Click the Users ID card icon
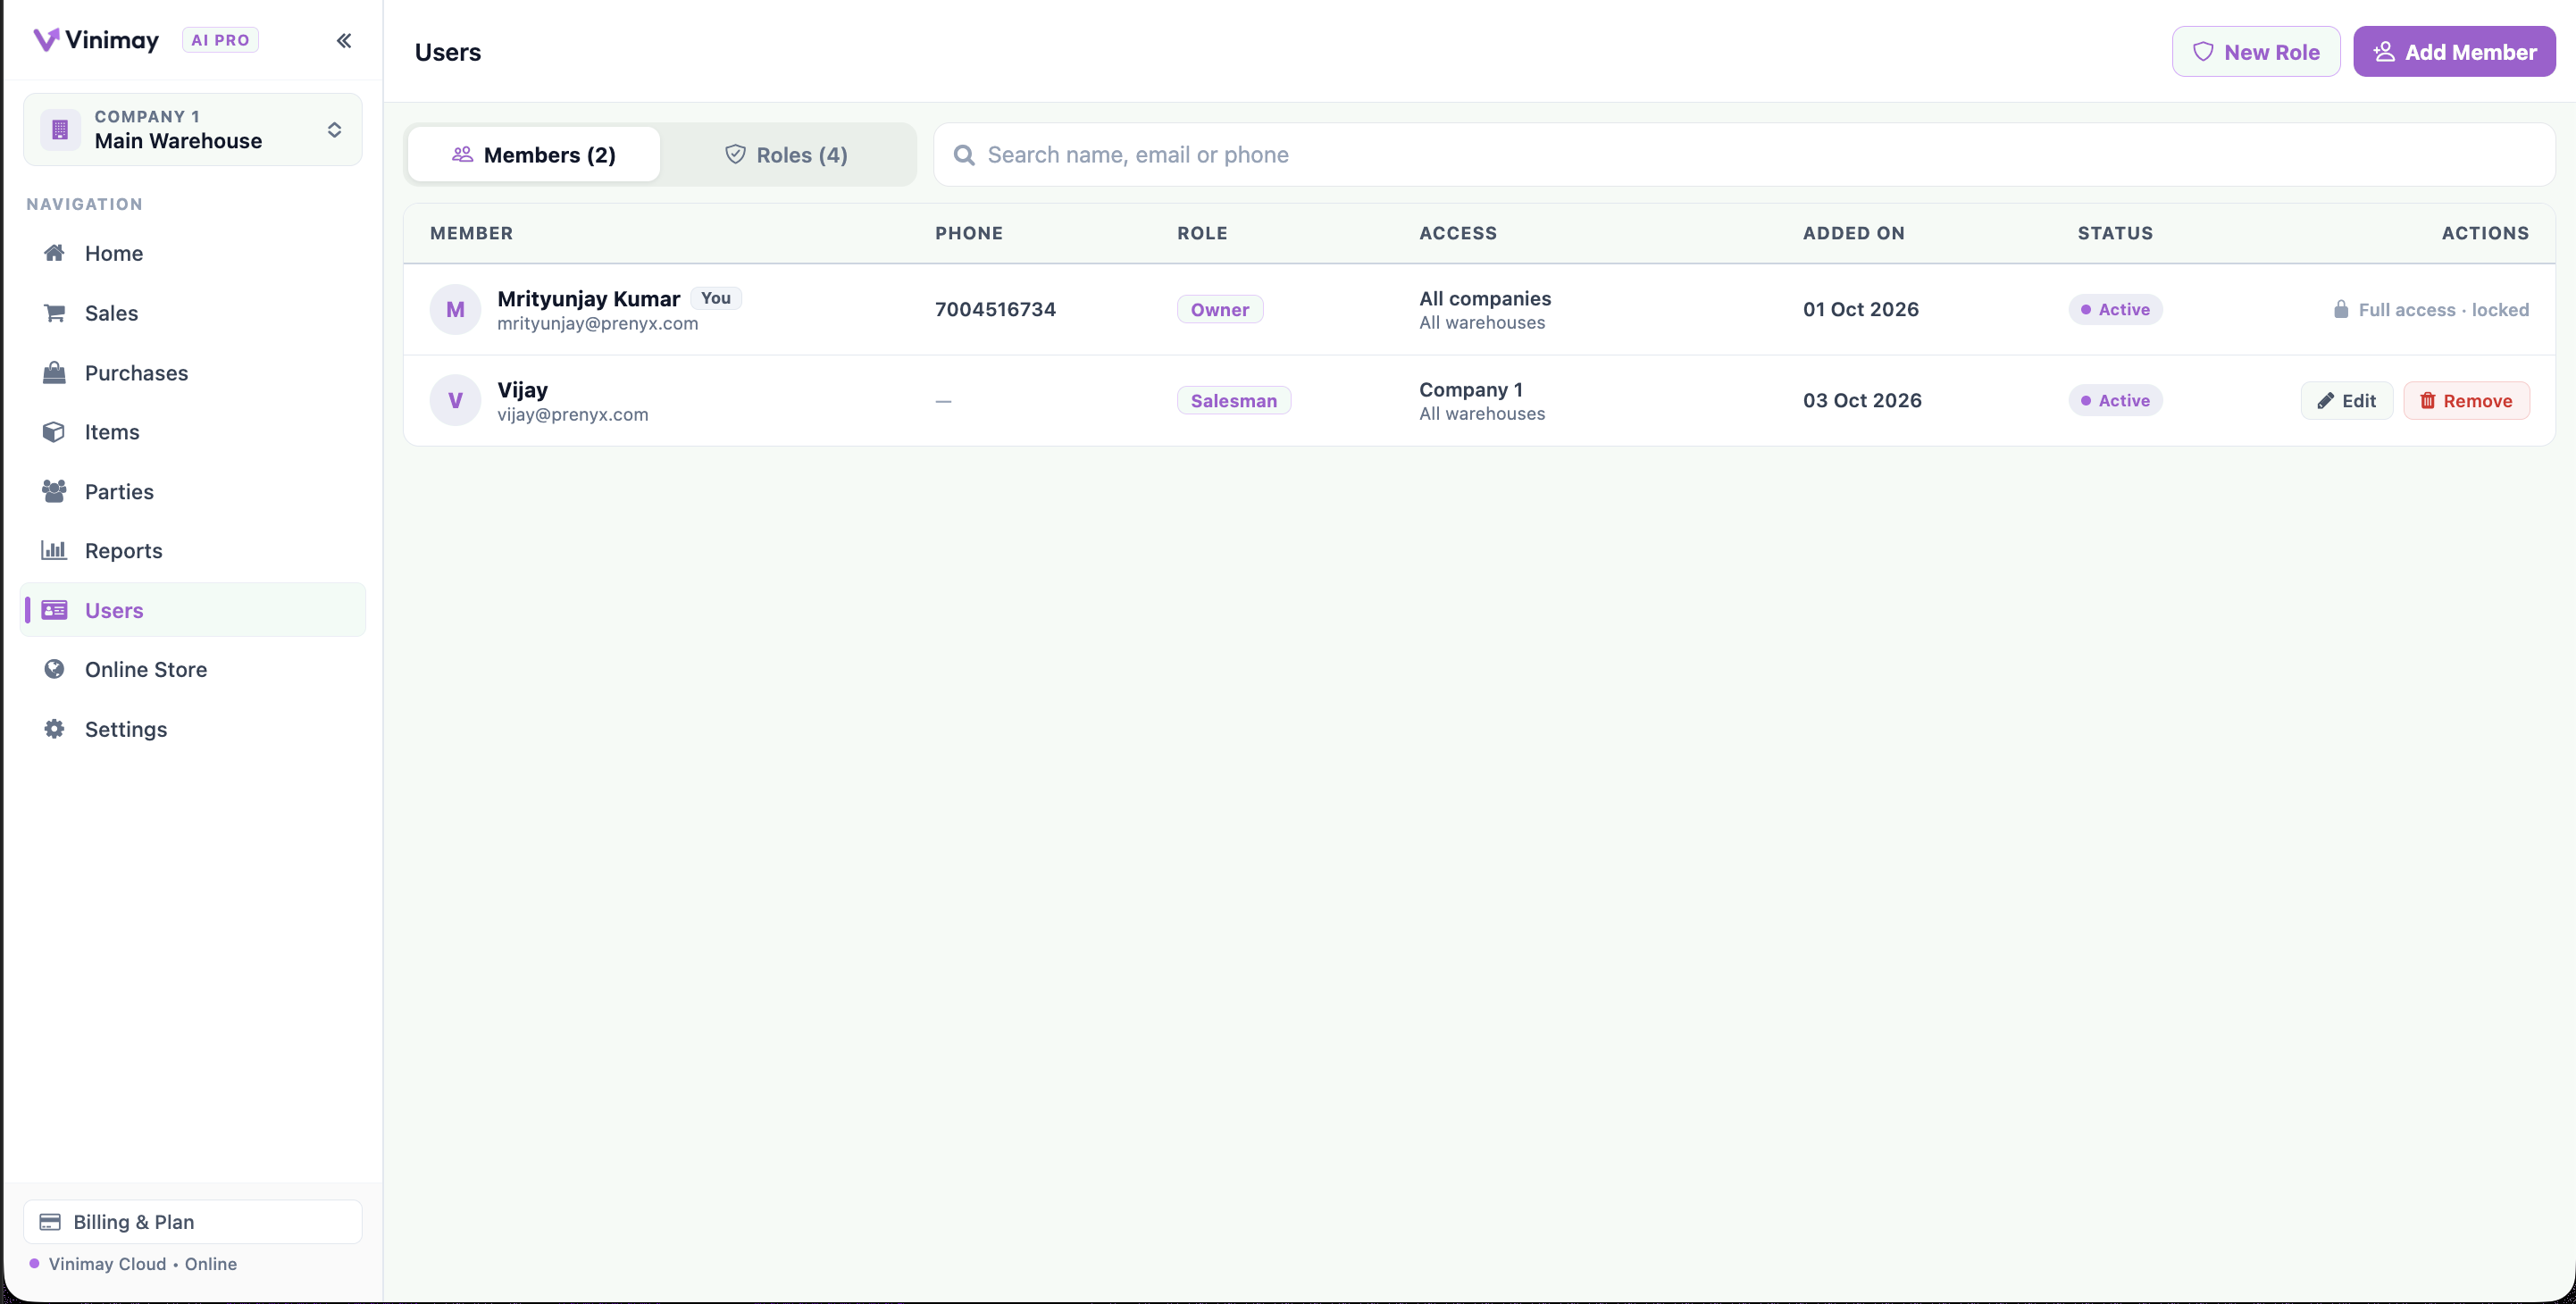This screenshot has width=2576, height=1304. pyautogui.click(x=55, y=610)
